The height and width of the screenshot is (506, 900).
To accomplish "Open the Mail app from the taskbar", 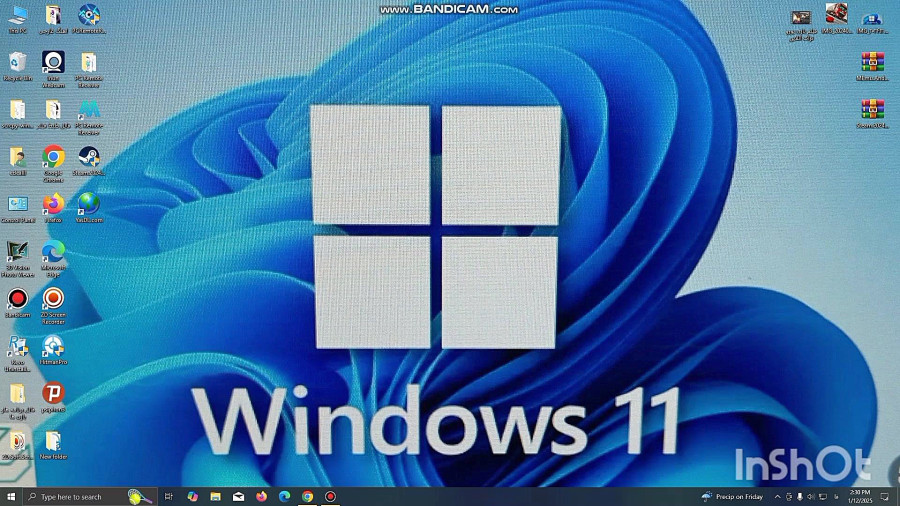I will tap(238, 497).
